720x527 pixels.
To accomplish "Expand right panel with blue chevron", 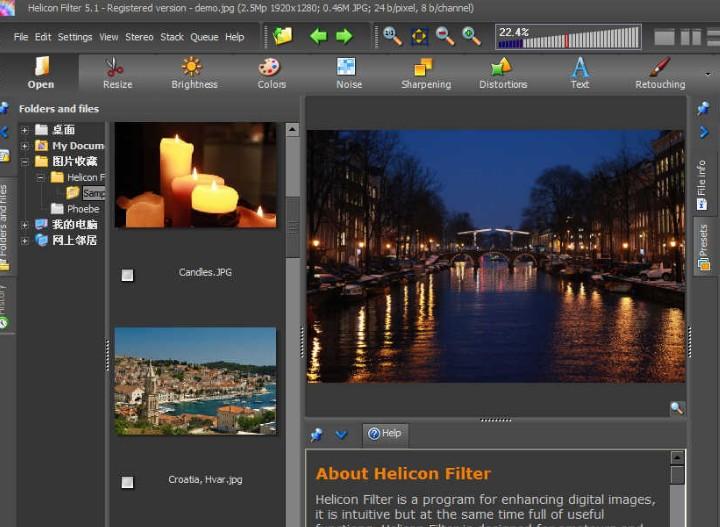I will [704, 132].
